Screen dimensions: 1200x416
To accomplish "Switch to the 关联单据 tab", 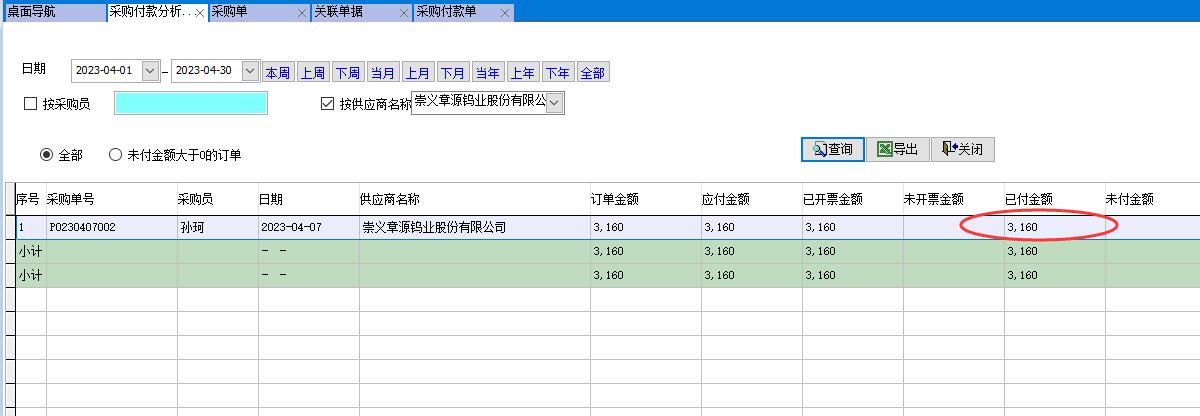I will pos(340,12).
